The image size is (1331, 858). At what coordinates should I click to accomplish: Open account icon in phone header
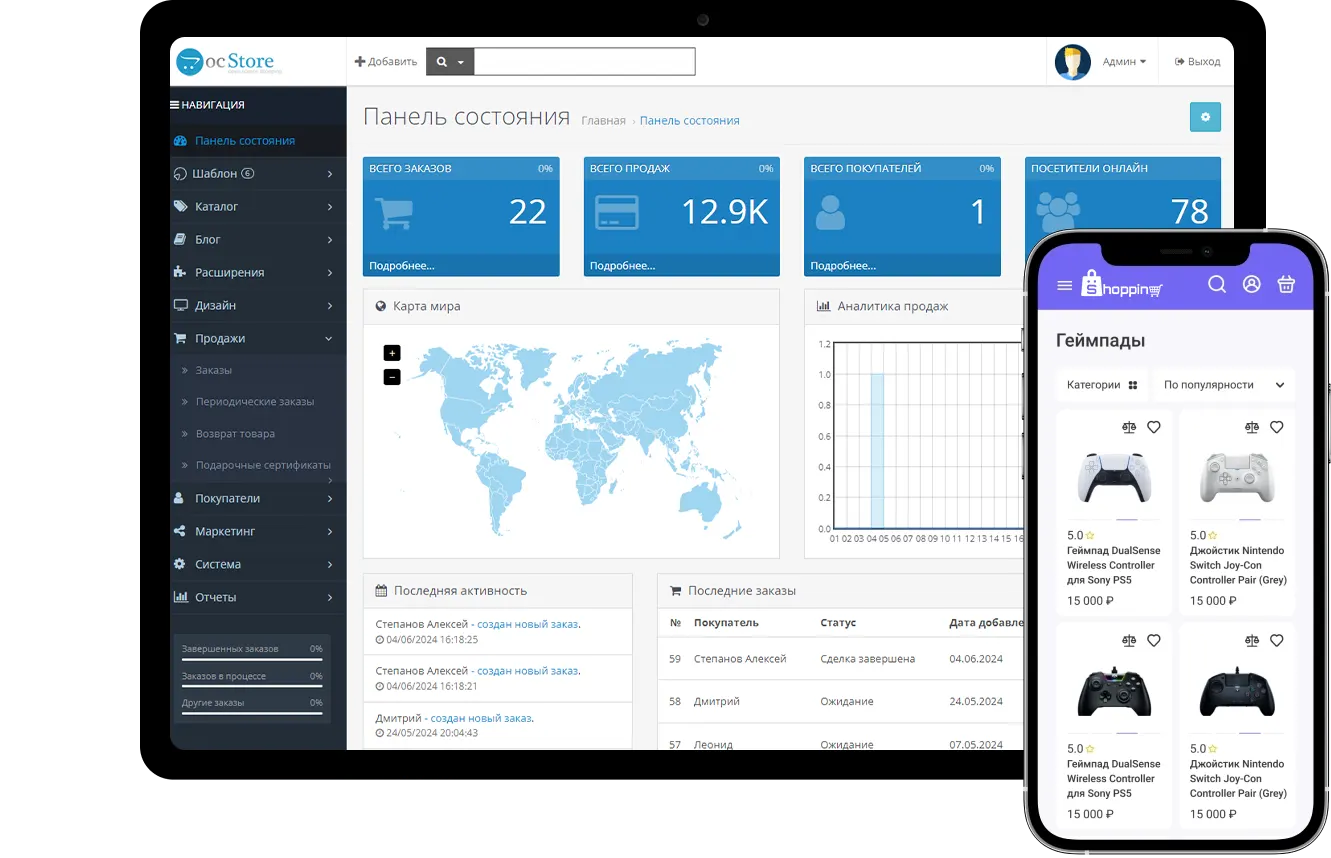click(x=1251, y=284)
